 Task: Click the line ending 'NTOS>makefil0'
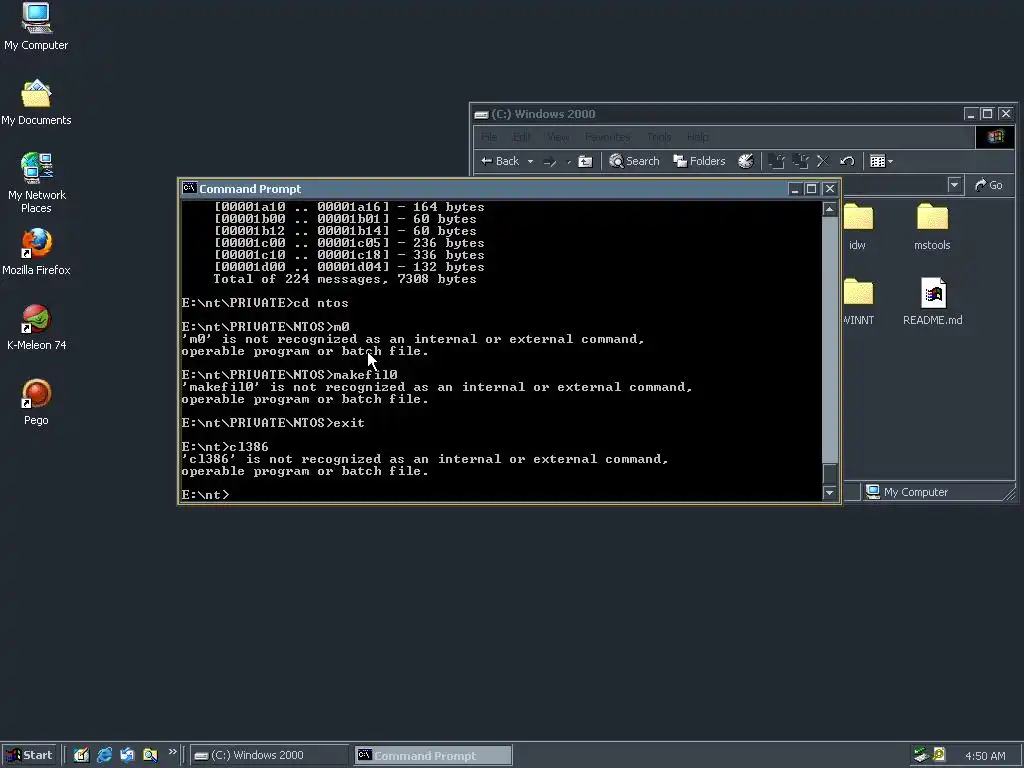289,375
